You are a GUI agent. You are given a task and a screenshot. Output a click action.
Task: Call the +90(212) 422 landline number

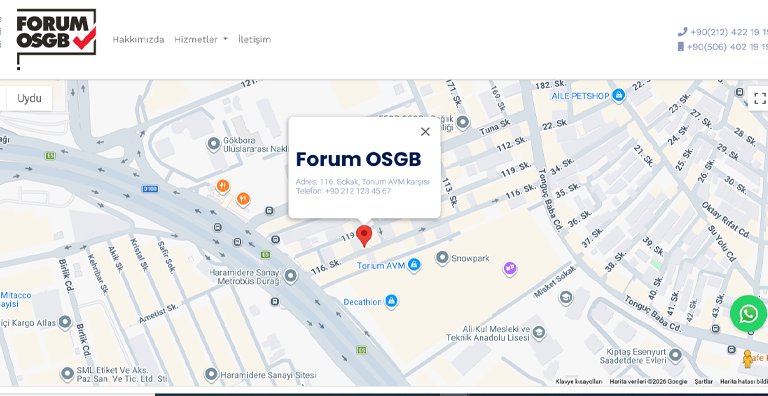[x=728, y=32]
